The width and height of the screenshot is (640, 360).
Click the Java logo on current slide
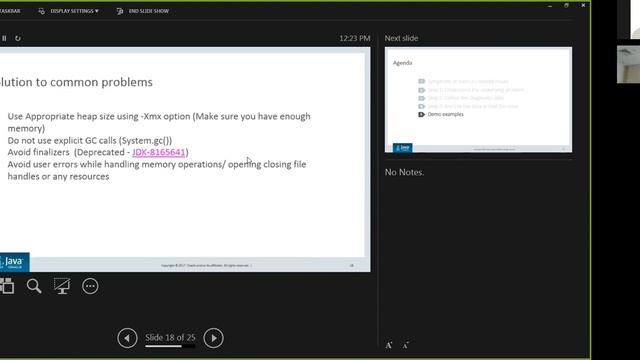[14, 262]
